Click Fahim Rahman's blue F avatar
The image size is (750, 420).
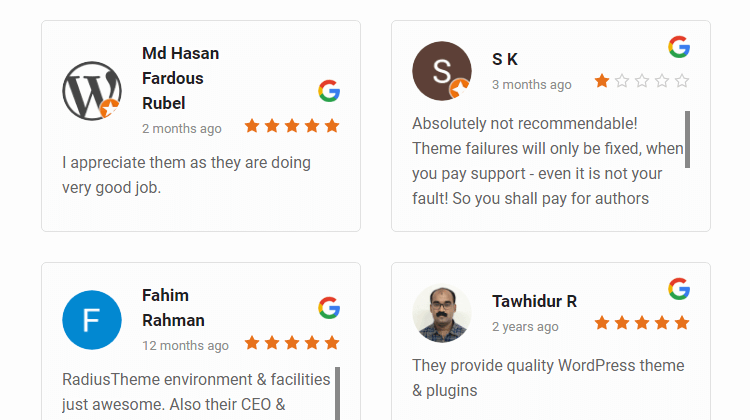coord(92,321)
